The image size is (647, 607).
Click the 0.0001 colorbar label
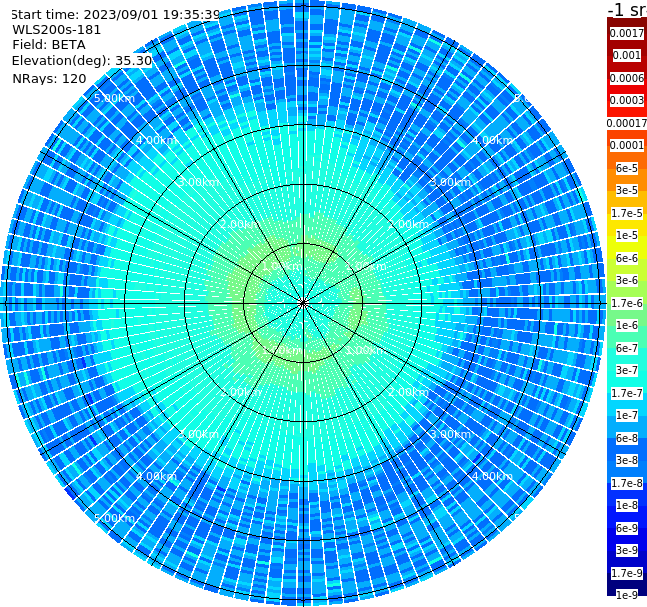627,145
